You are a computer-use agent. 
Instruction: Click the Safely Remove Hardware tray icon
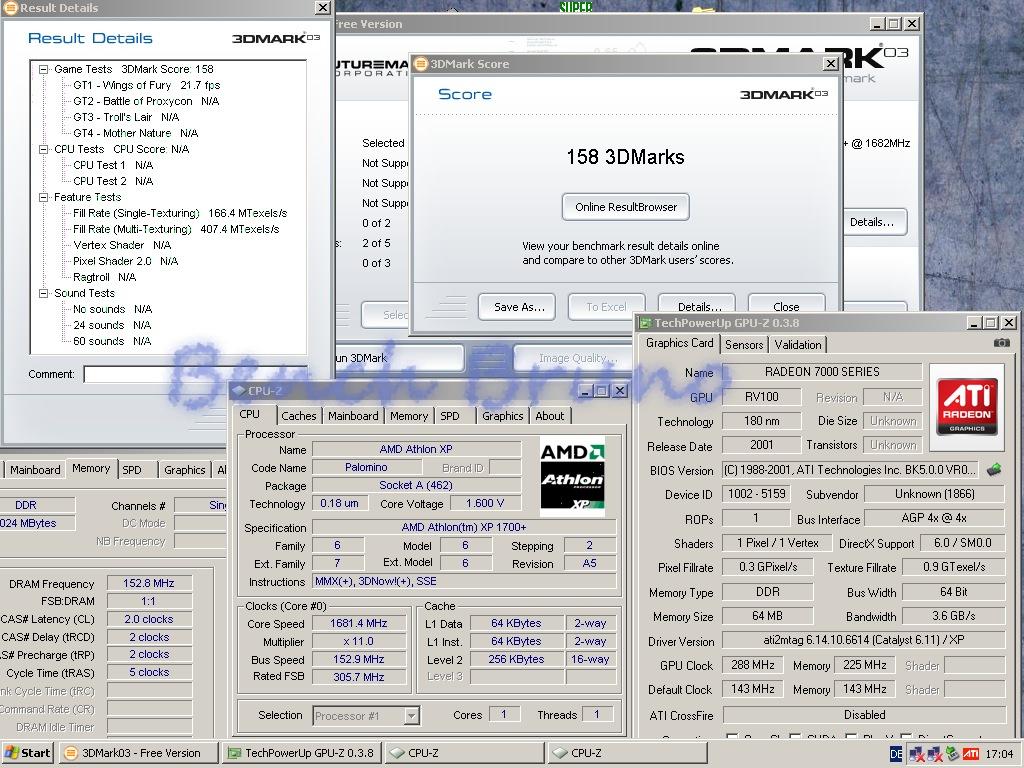tap(953, 754)
